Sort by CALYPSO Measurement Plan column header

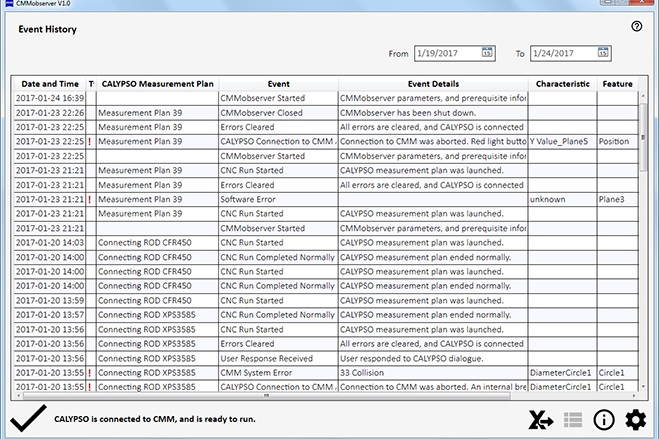(x=157, y=84)
